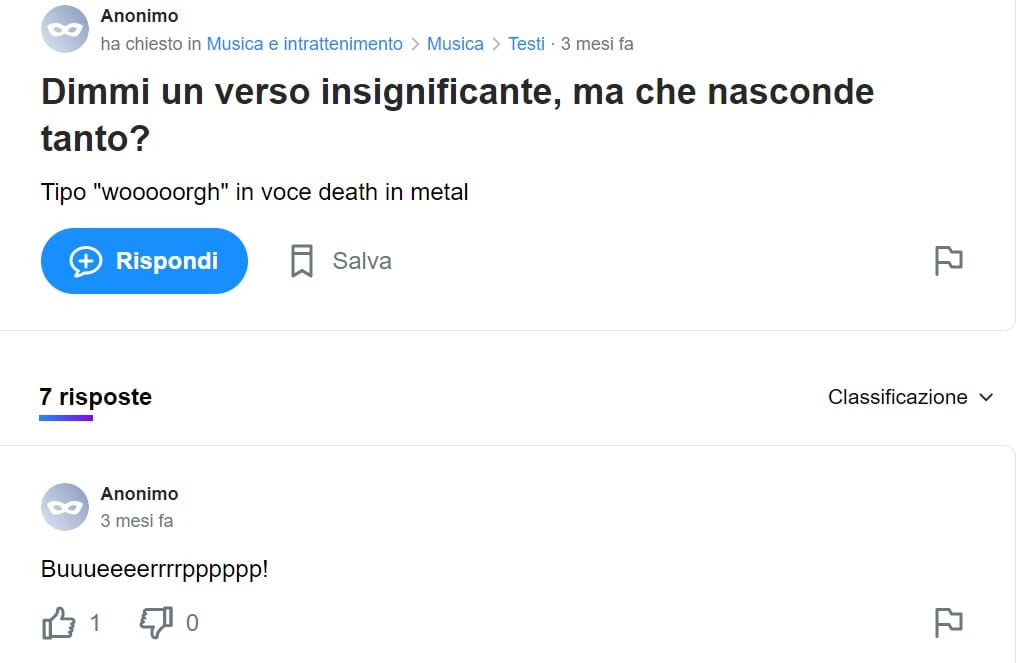Click the "wooooorgh" question description text

tap(254, 192)
